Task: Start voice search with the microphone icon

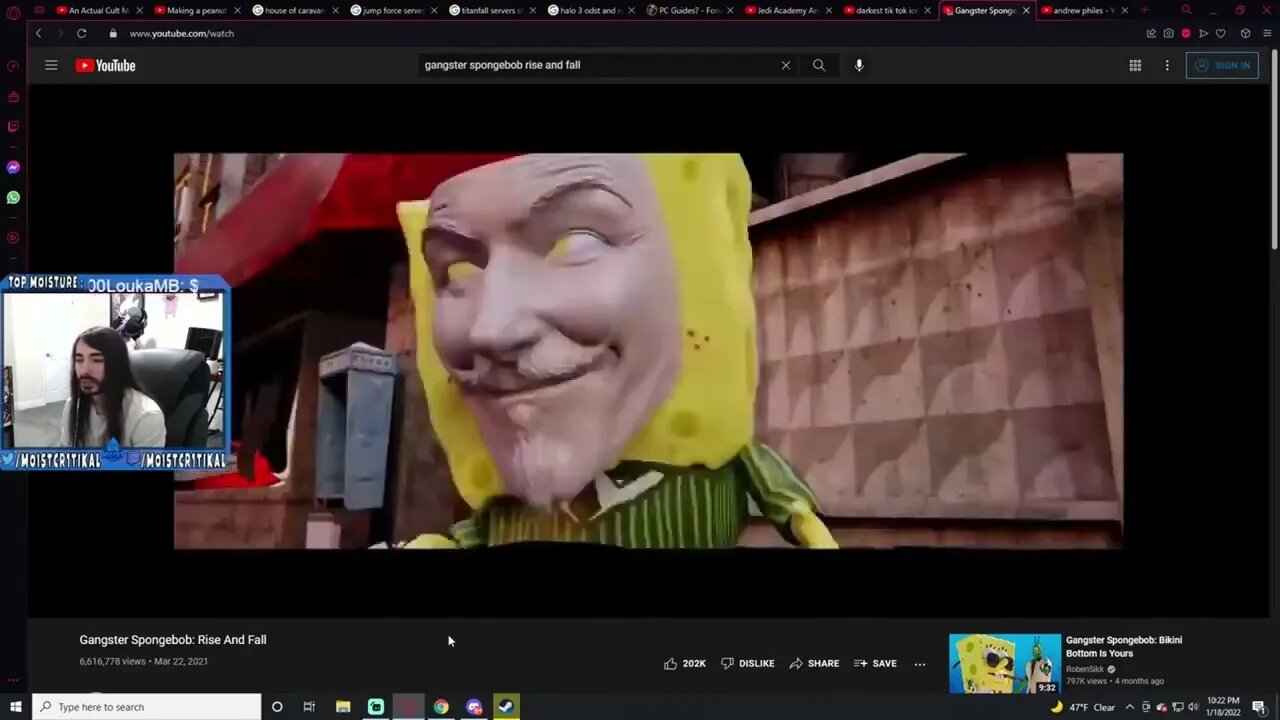Action: (x=859, y=65)
